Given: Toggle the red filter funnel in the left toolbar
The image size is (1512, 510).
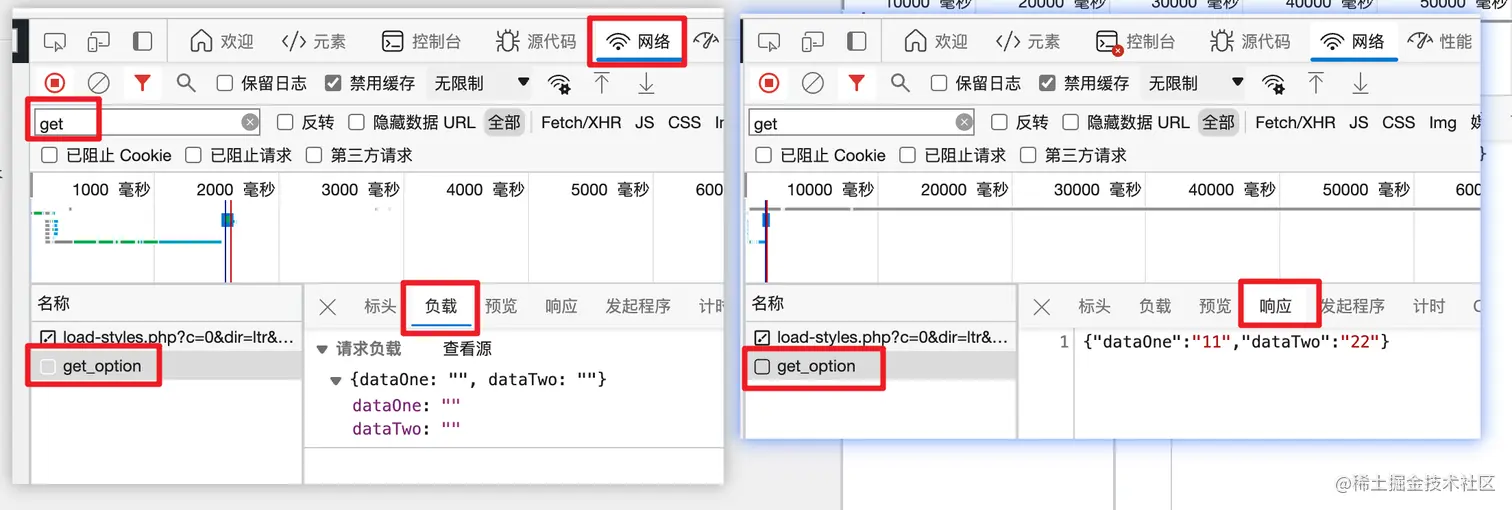Looking at the screenshot, I should pos(142,83).
